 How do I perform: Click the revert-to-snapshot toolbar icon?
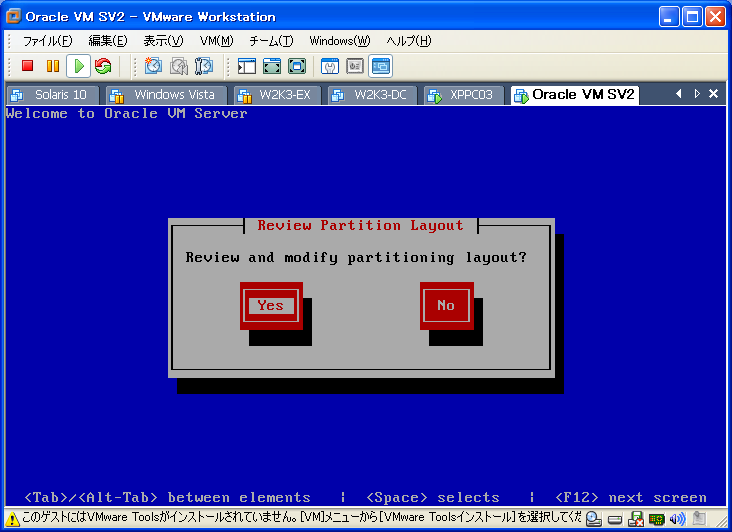pos(178,66)
